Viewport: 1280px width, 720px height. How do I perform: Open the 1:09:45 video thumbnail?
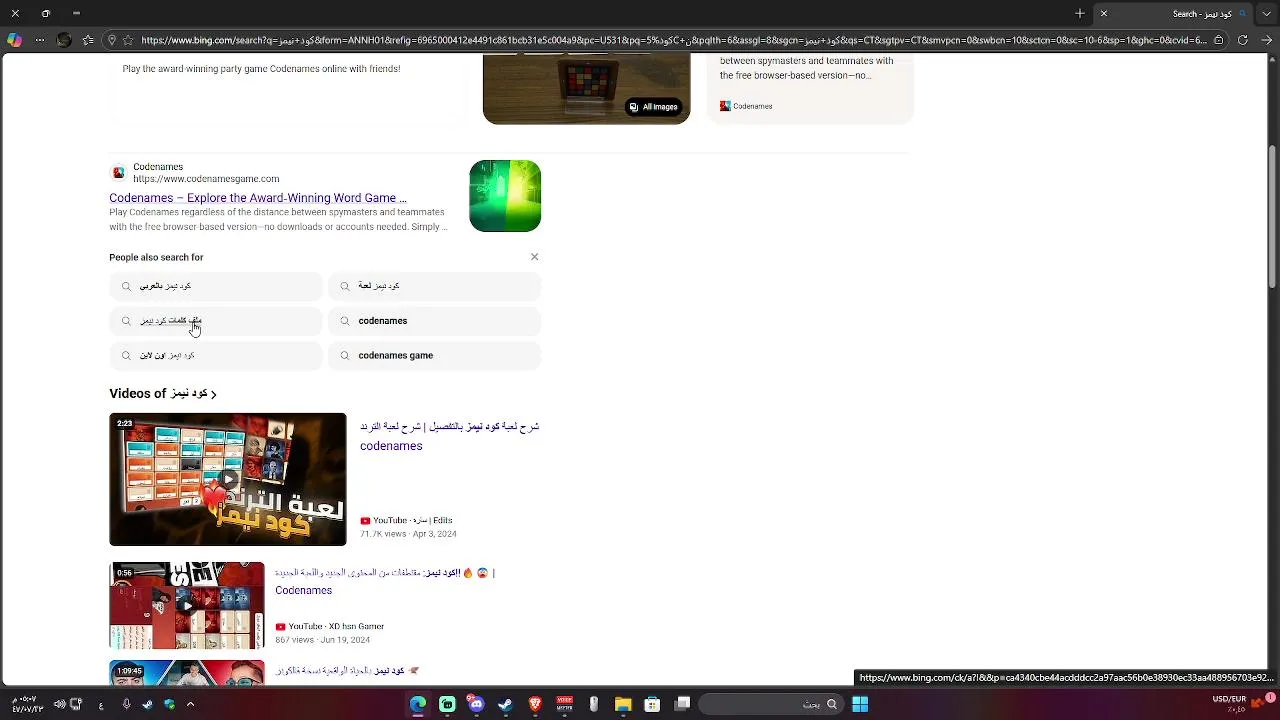pyautogui.click(x=187, y=673)
